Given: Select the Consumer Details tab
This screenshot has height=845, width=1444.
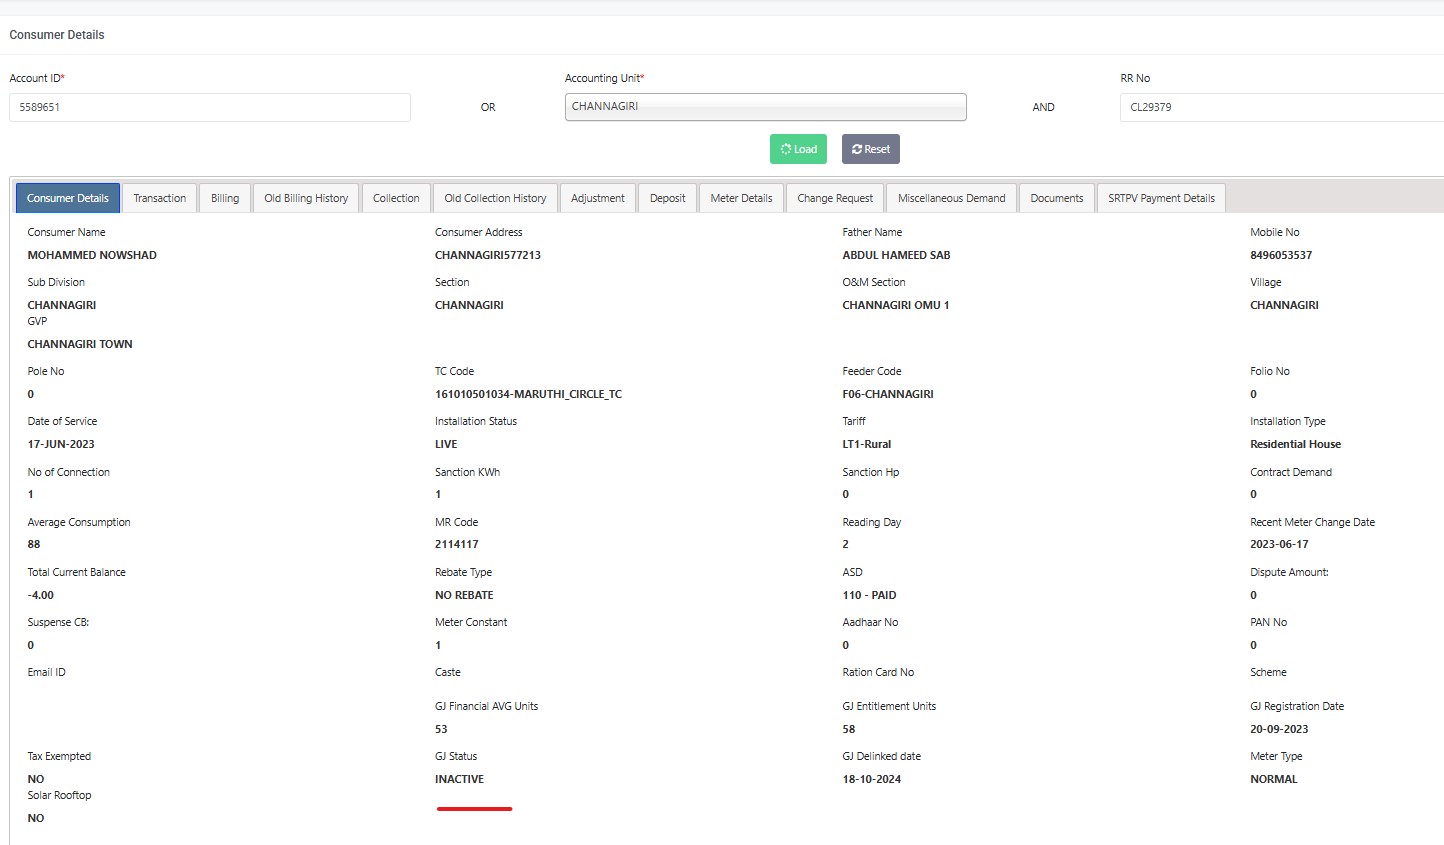Looking at the screenshot, I should [68, 198].
